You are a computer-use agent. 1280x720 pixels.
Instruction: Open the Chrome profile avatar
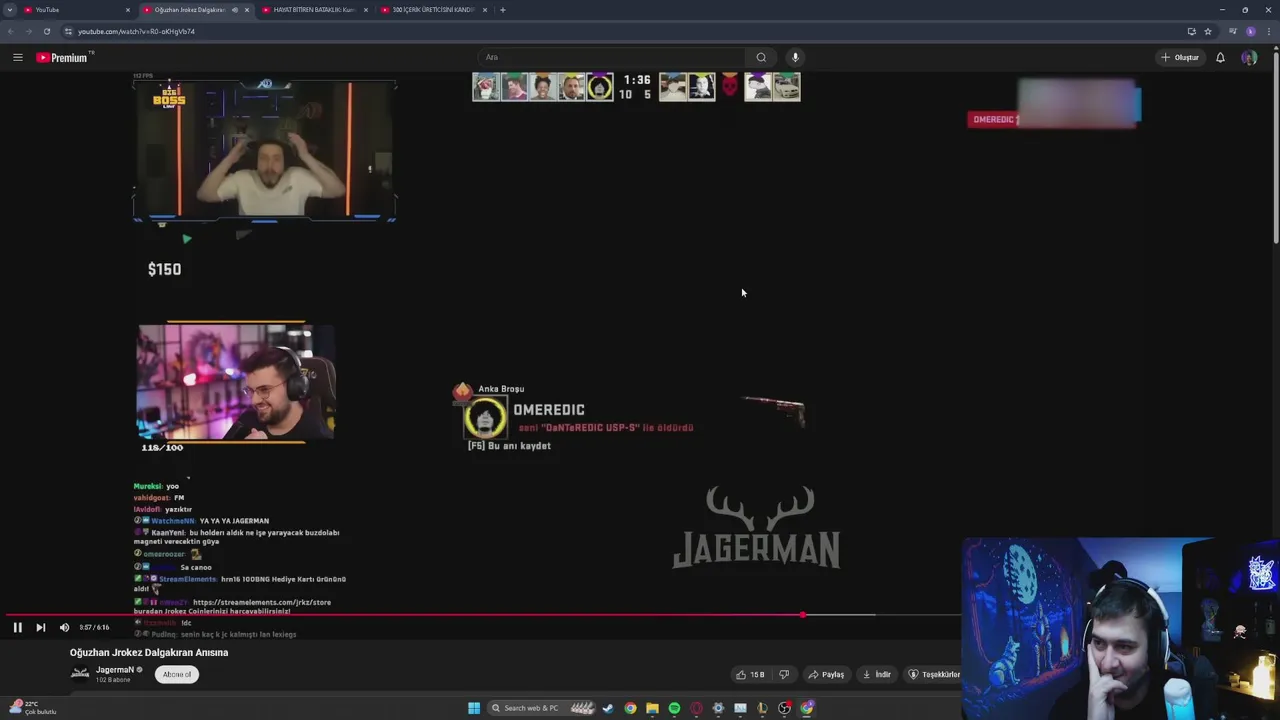(1251, 31)
